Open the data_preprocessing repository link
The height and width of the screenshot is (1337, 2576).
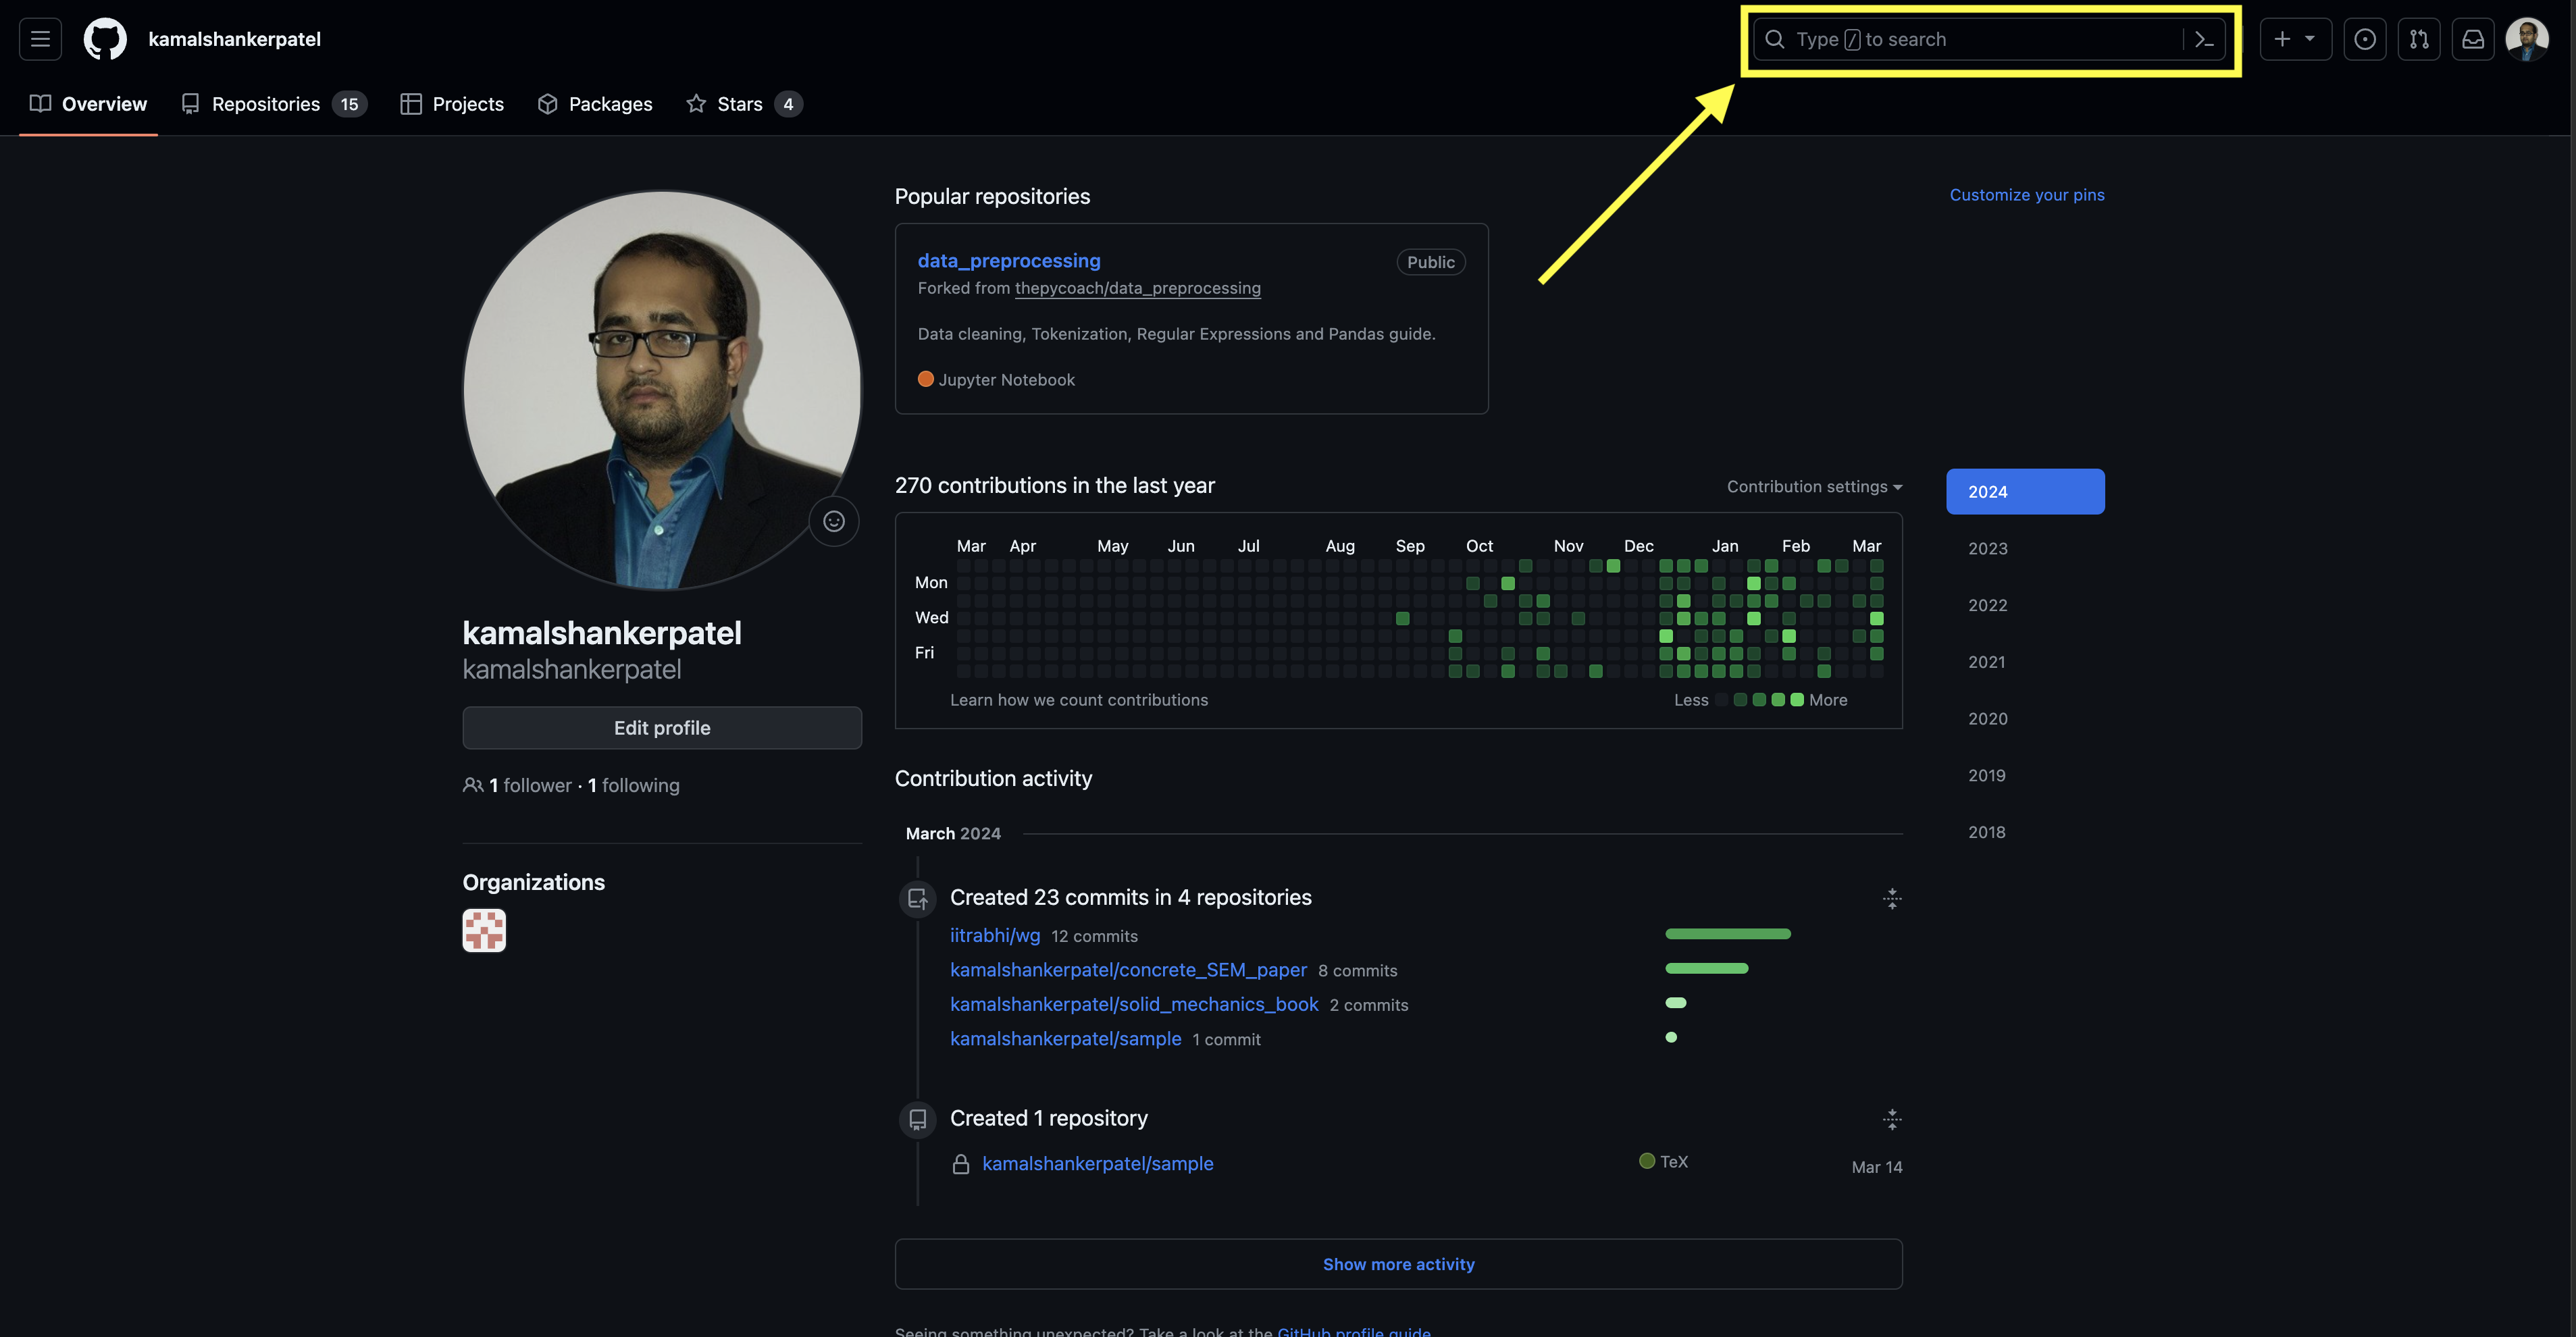point(1009,261)
